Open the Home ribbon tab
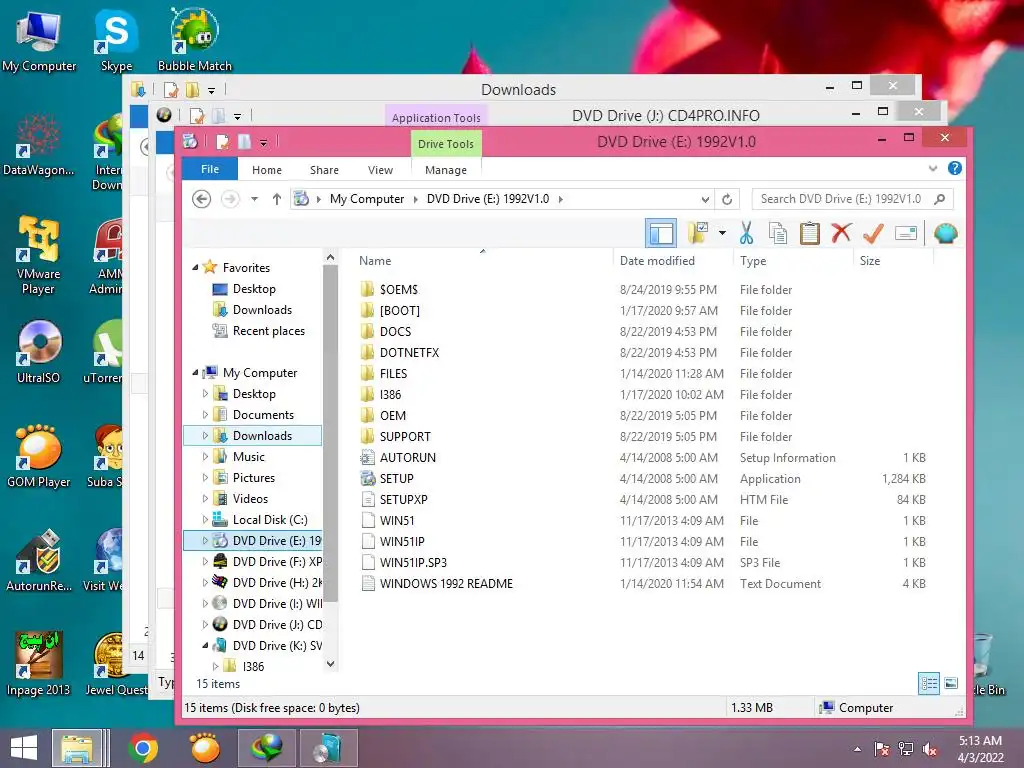Screen dimensions: 1024x768 point(266,170)
